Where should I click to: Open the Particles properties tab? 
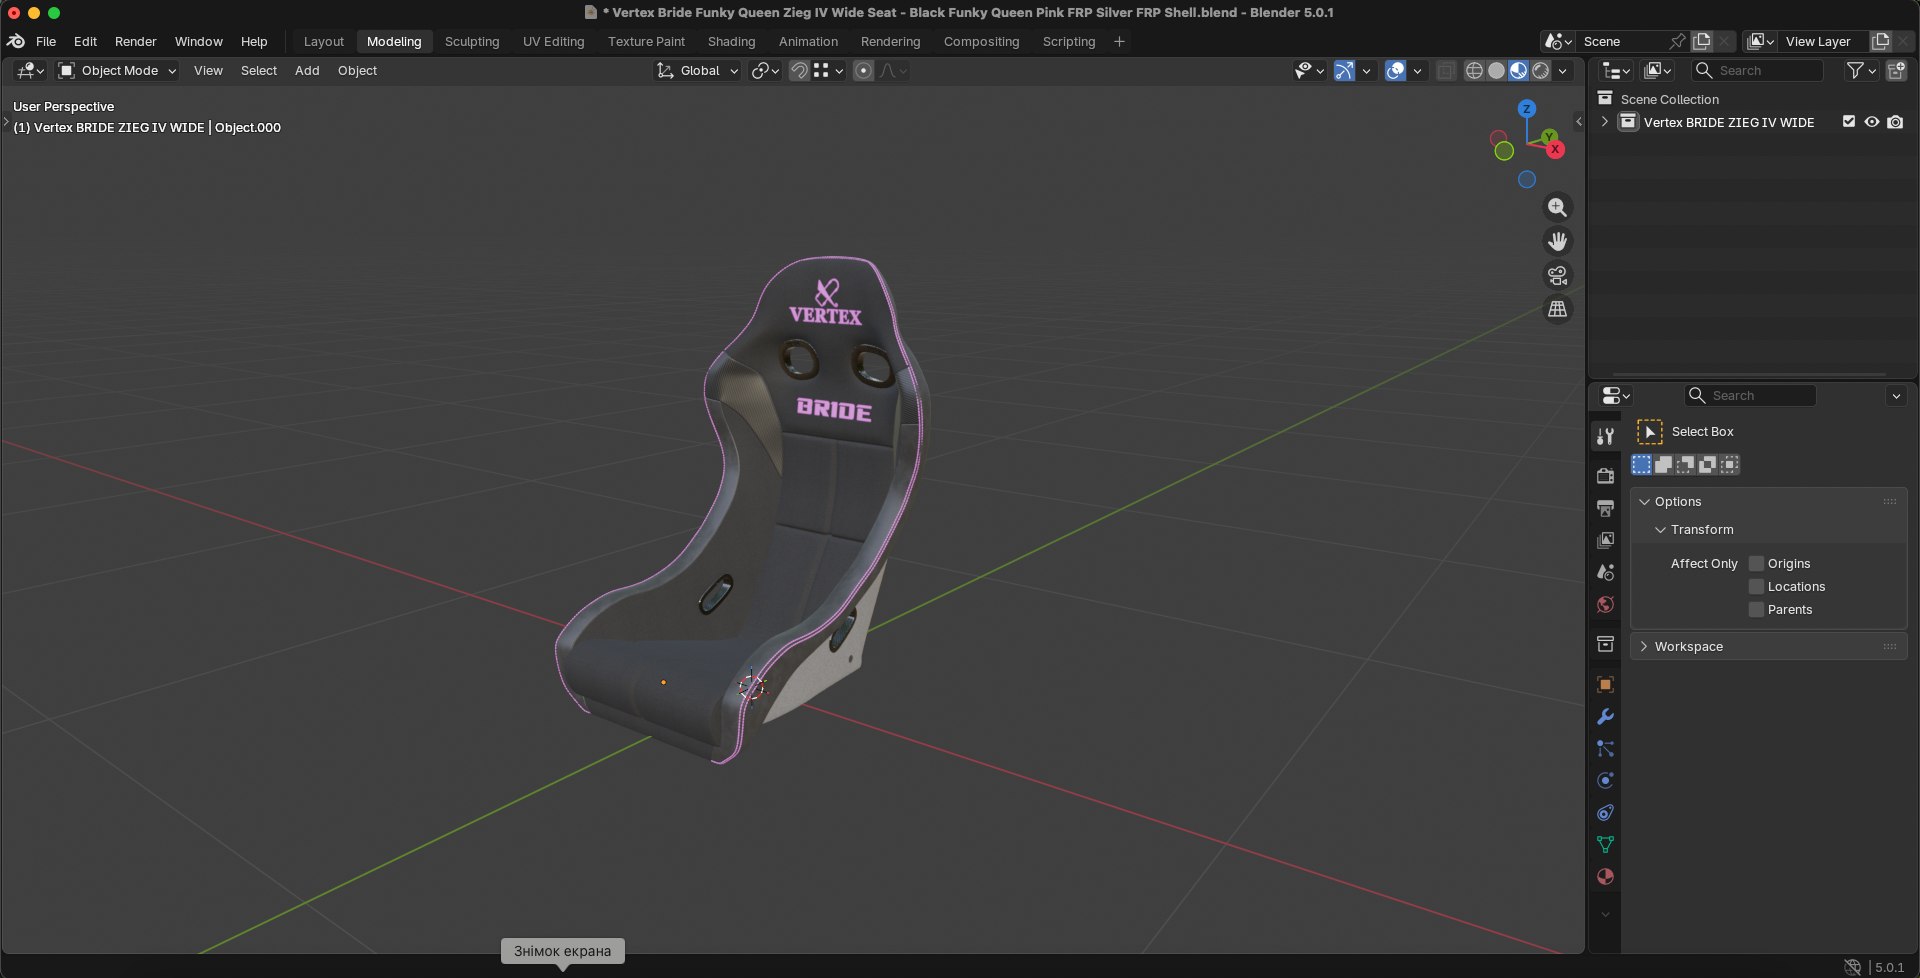pyautogui.click(x=1605, y=749)
